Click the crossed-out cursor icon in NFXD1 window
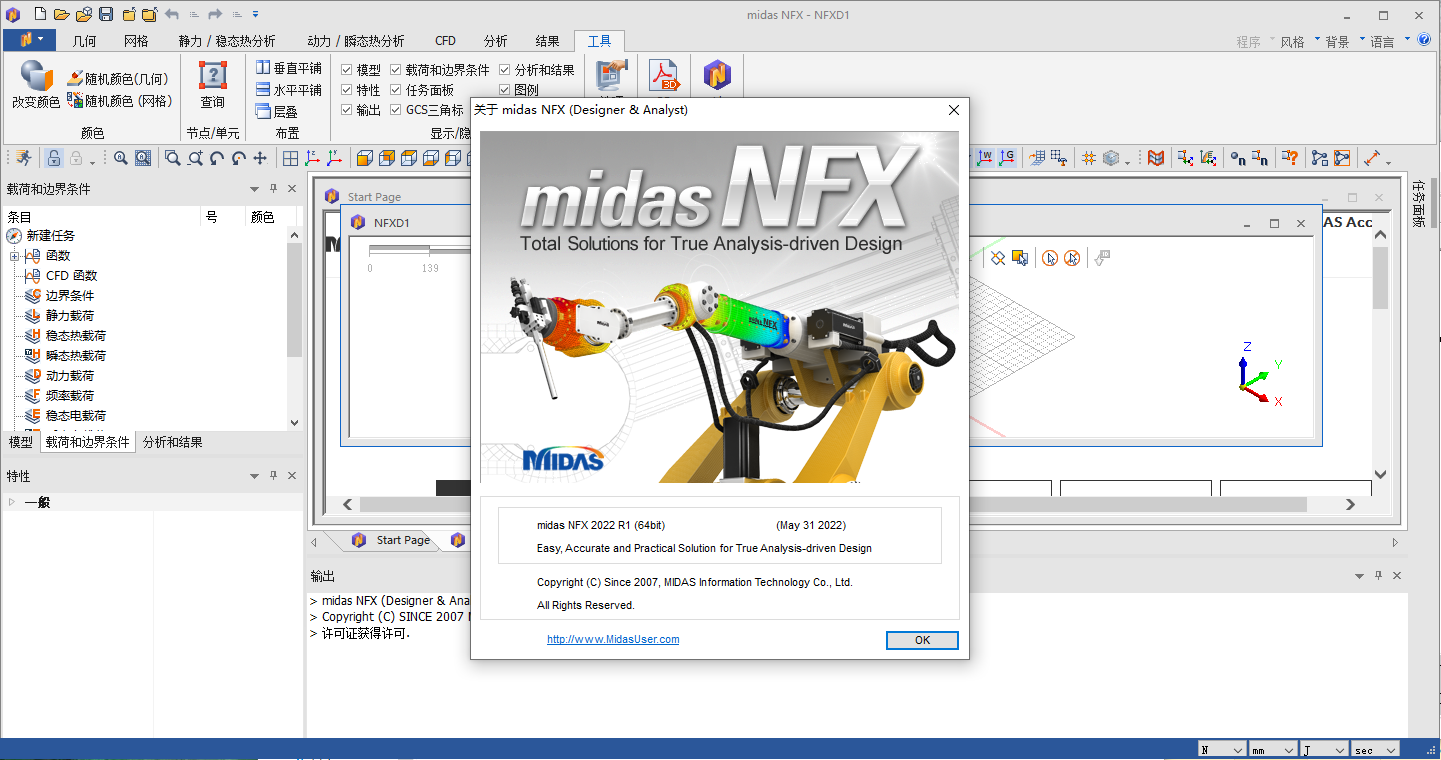The width and height of the screenshot is (1441, 760). [x=1072, y=258]
